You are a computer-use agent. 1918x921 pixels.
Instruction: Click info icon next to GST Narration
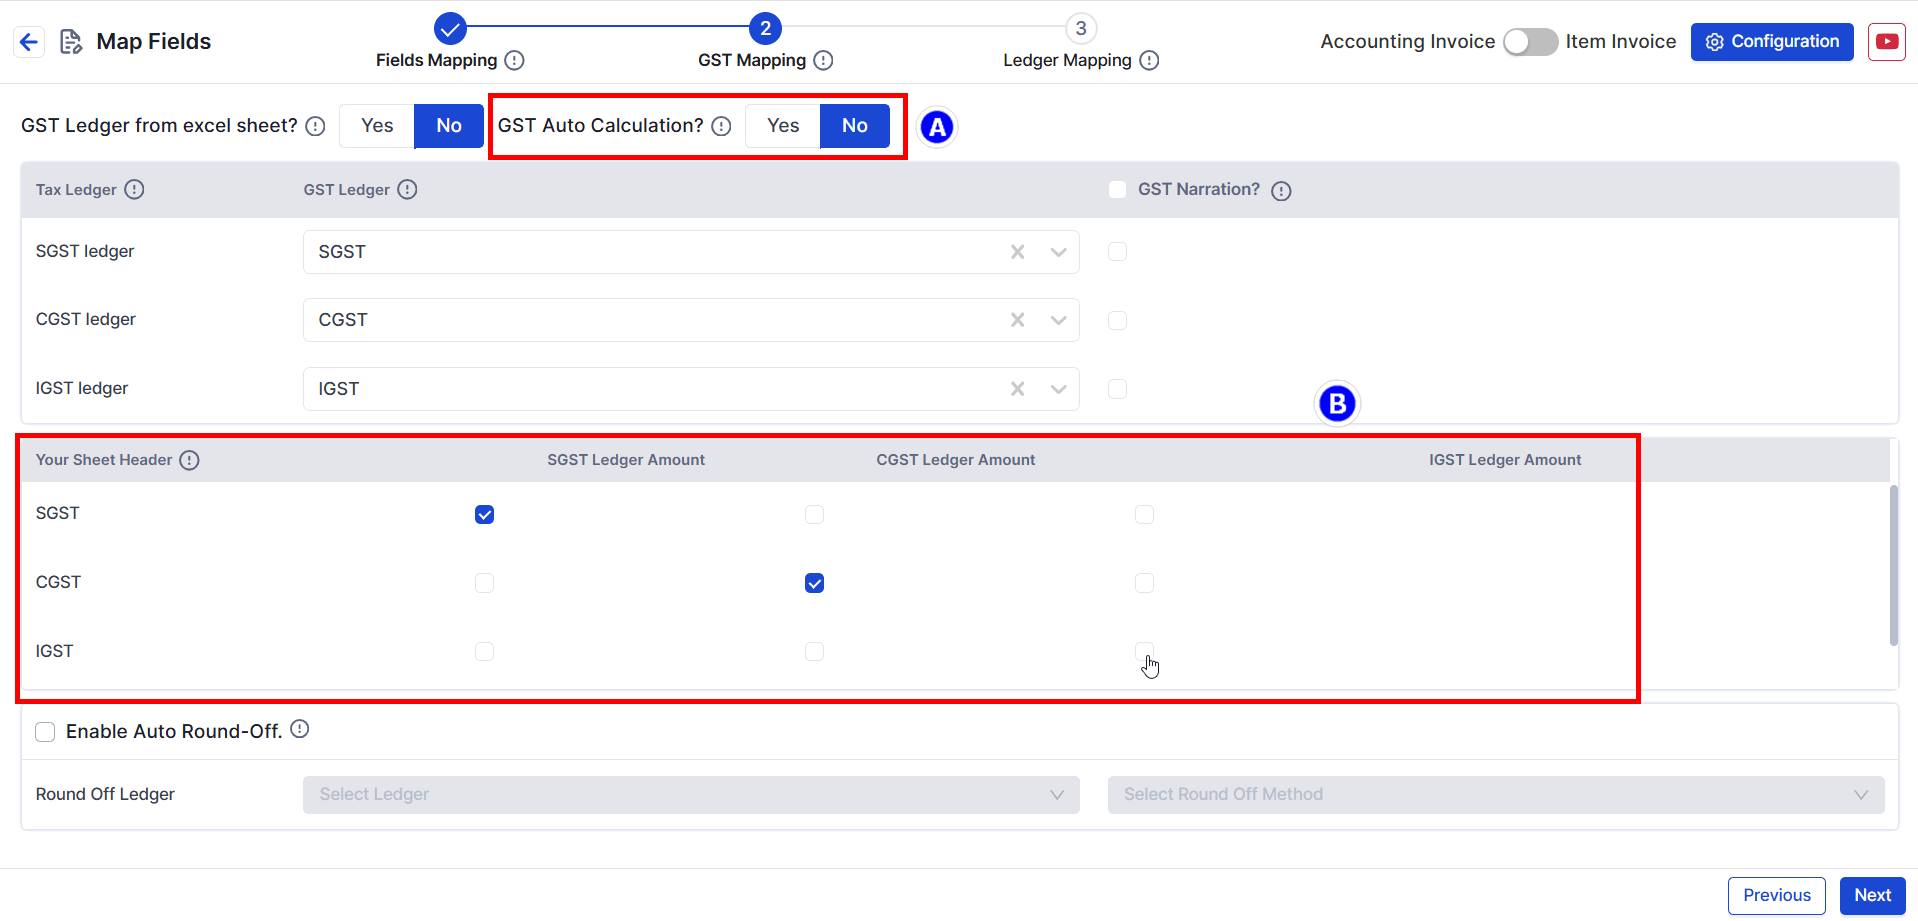(x=1281, y=190)
